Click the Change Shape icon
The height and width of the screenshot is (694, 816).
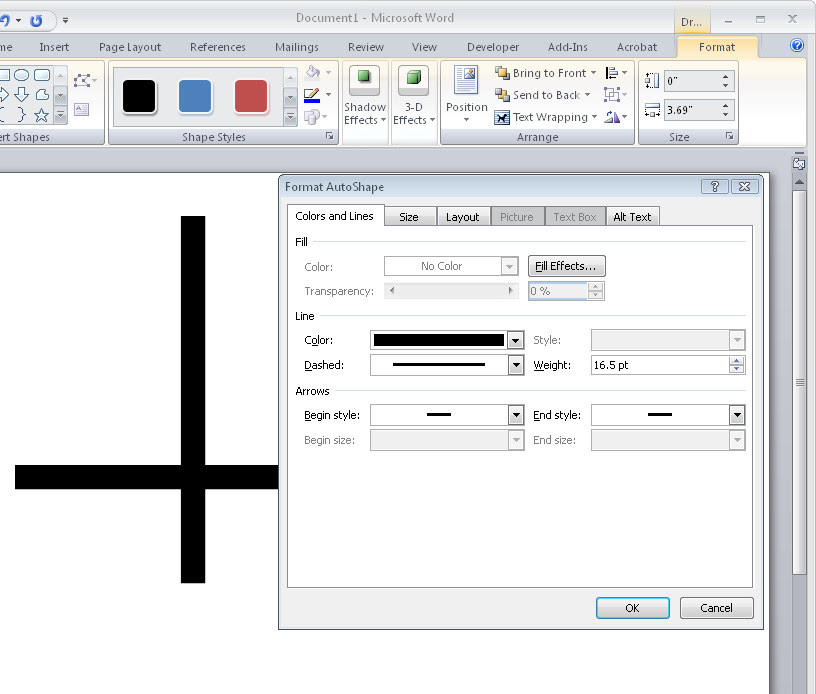tap(312, 117)
